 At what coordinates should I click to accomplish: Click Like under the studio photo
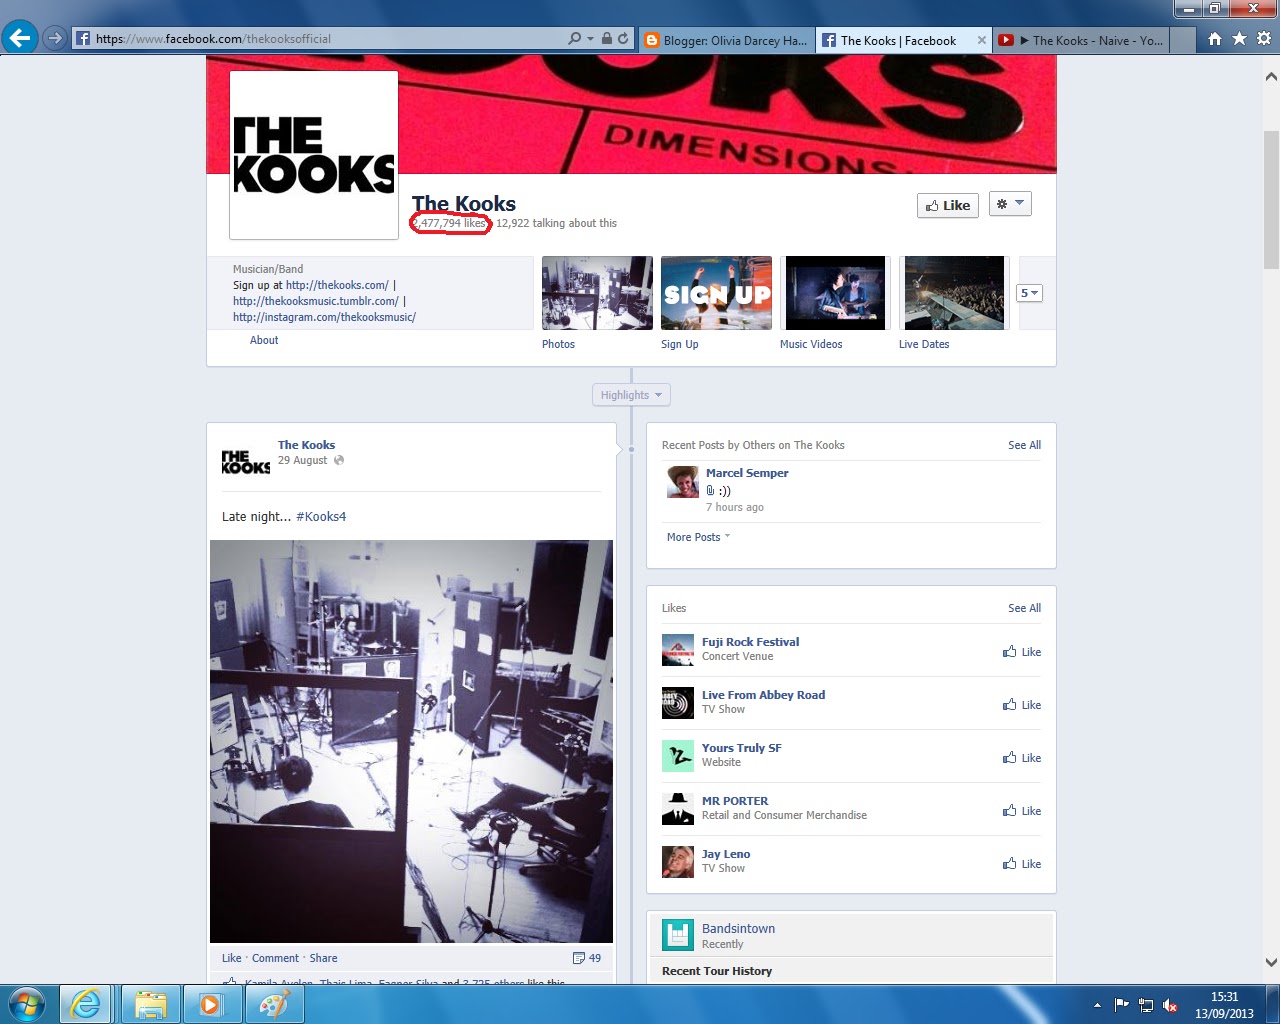coord(231,958)
